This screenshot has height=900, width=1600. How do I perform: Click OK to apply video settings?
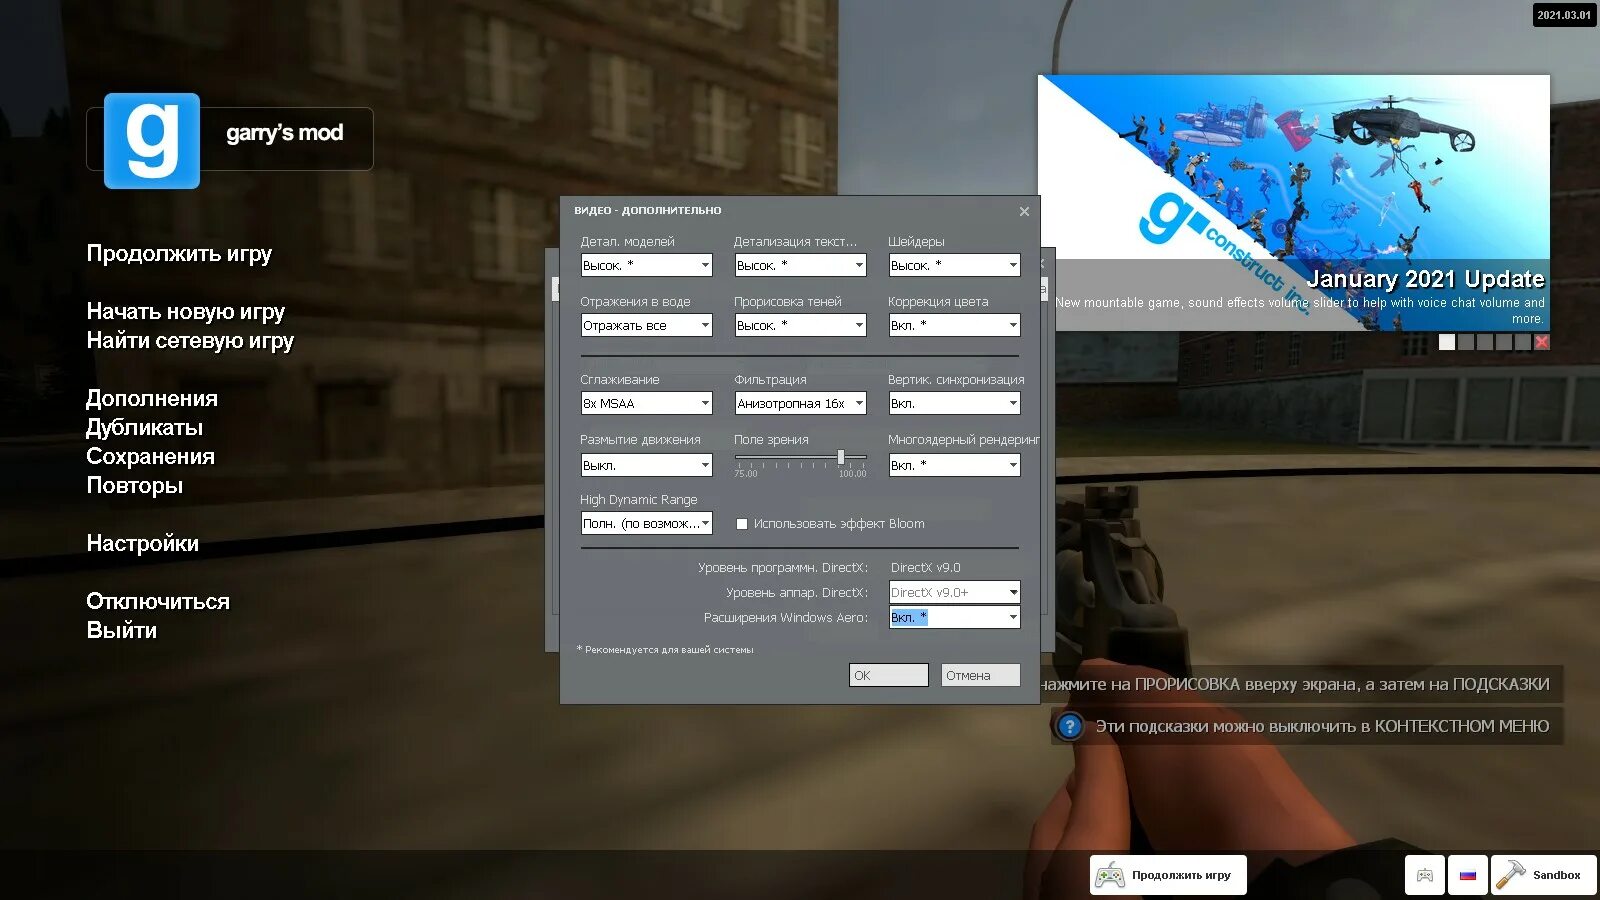click(x=889, y=675)
